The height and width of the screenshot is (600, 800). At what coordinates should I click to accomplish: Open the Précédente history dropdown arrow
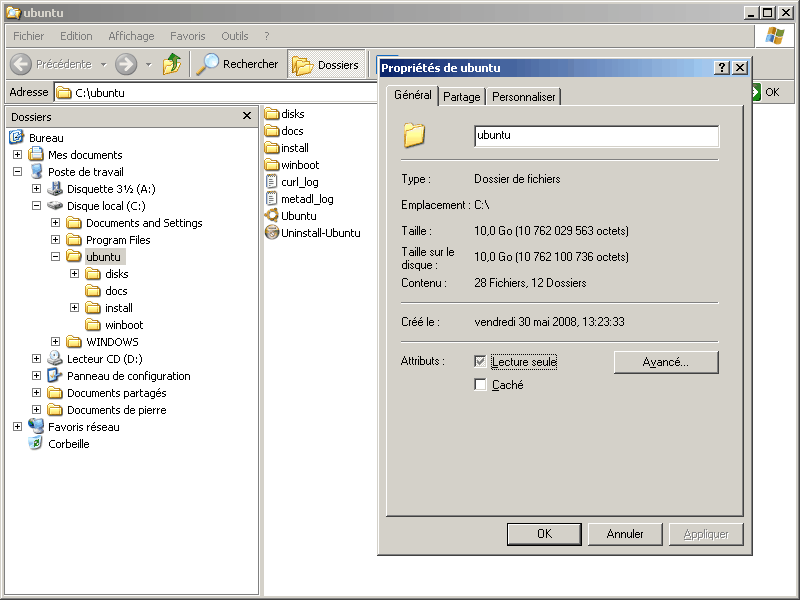click(x=103, y=65)
